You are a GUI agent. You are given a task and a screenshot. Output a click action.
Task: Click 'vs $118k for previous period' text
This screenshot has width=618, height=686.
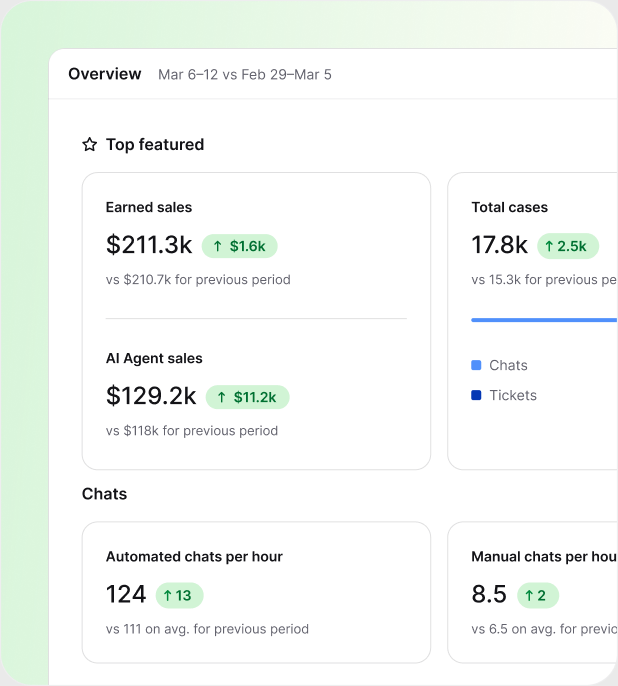192,430
